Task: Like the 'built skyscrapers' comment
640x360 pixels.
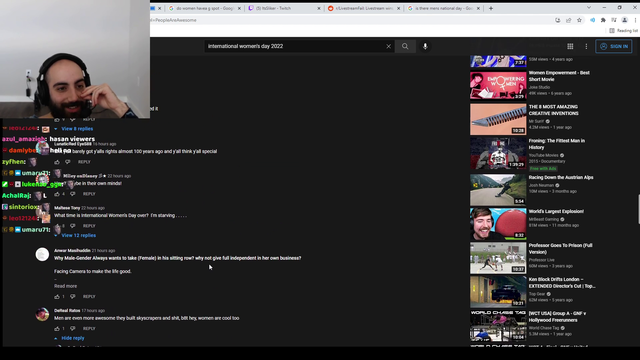Action: tap(57, 329)
